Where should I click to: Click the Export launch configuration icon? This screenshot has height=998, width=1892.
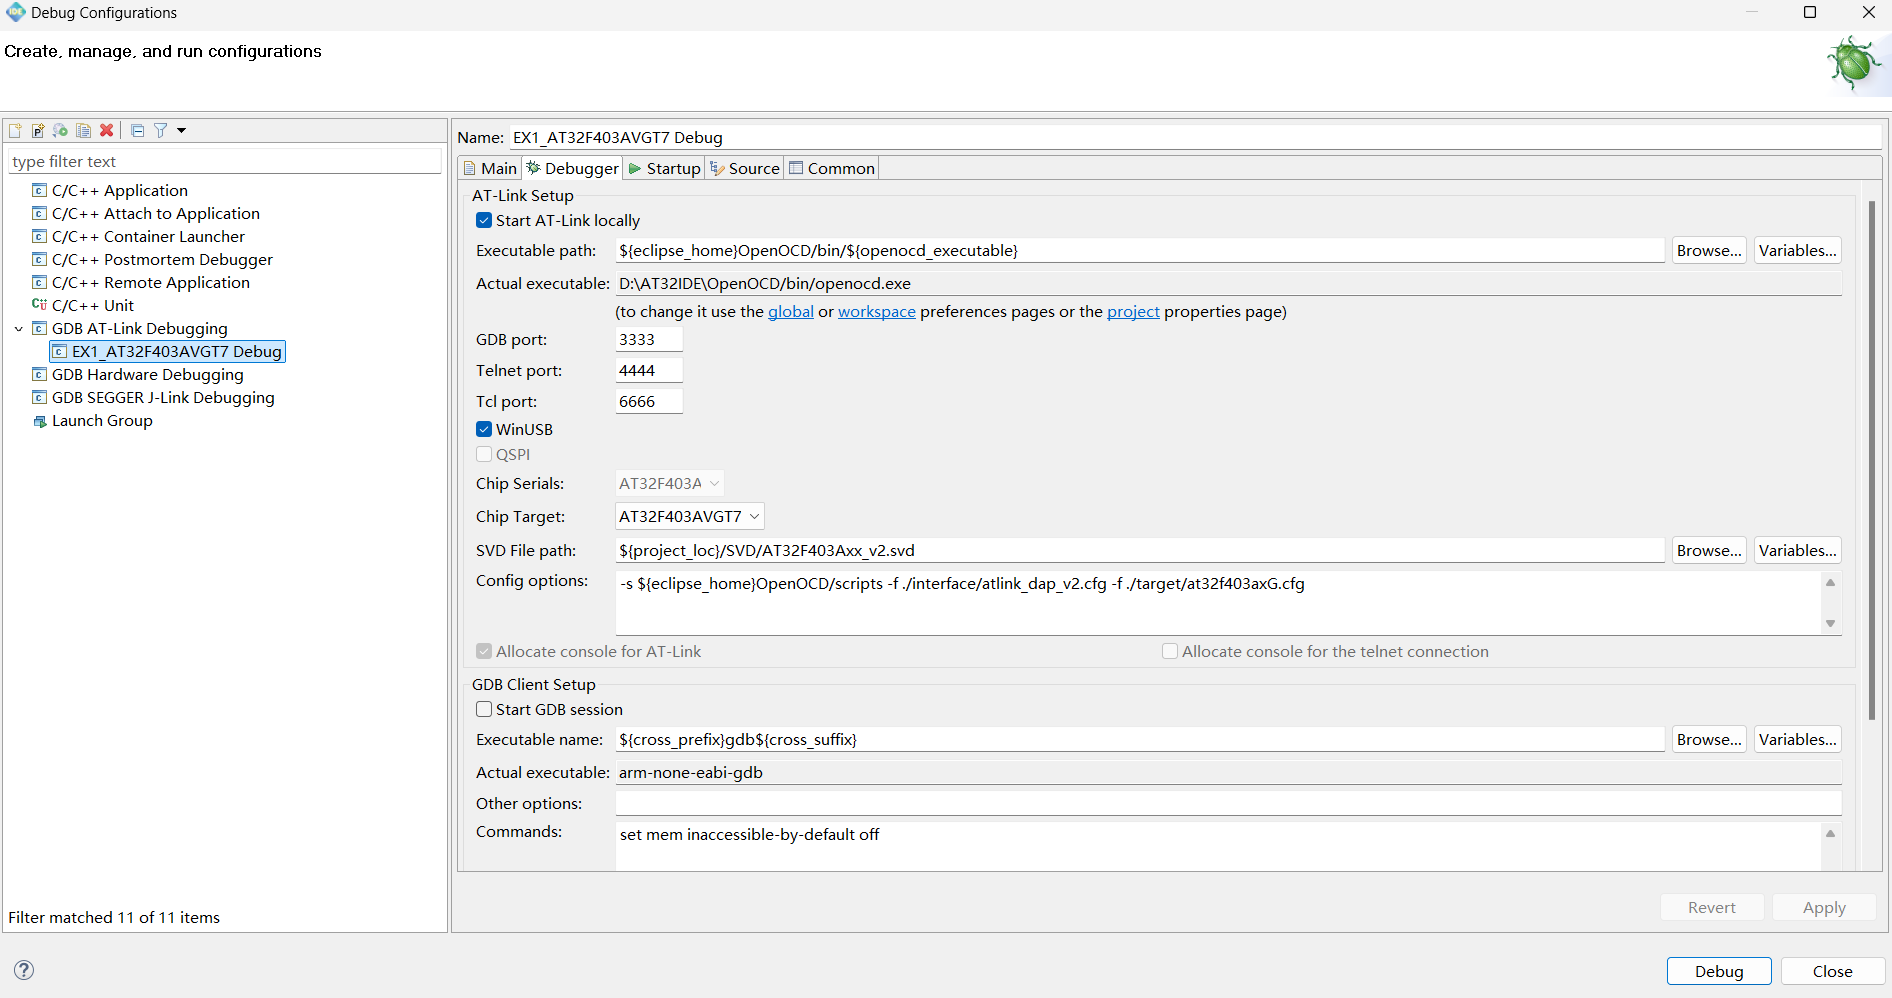[61, 131]
